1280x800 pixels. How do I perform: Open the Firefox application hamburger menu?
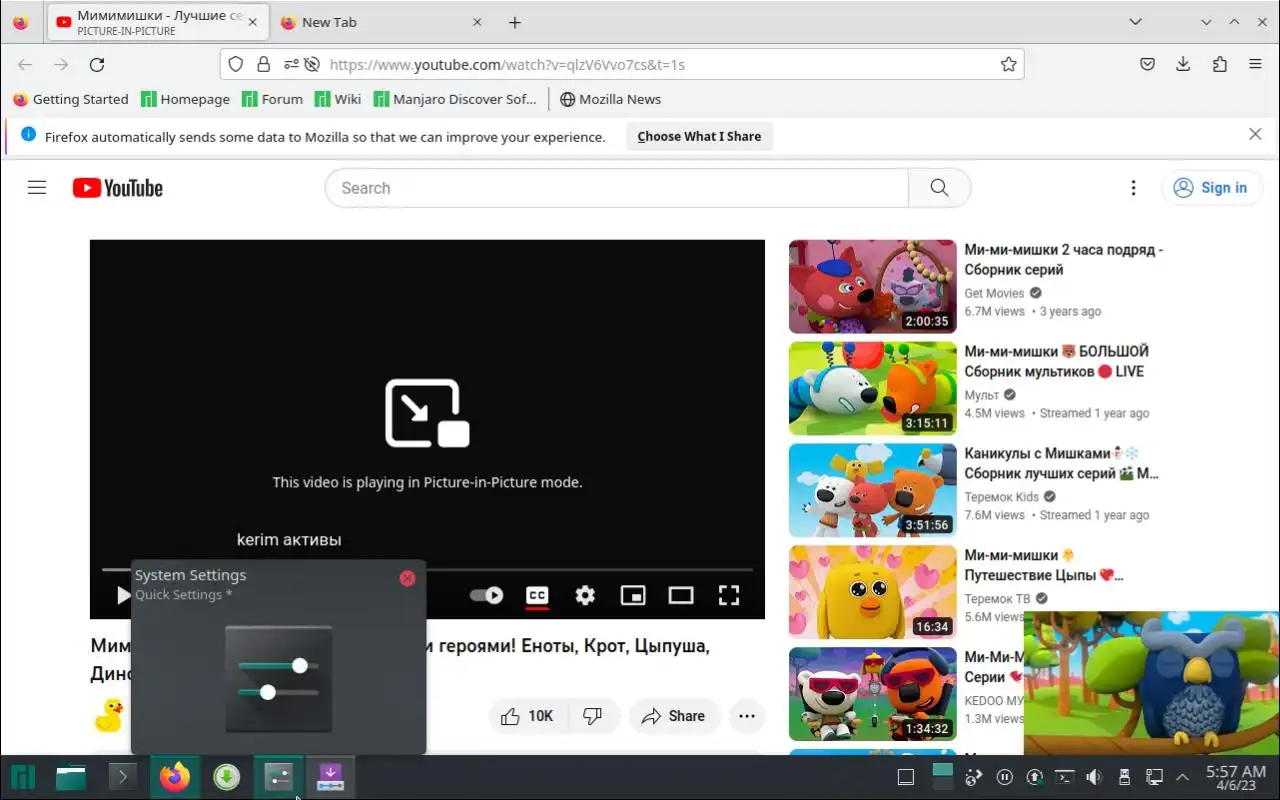[1255, 64]
